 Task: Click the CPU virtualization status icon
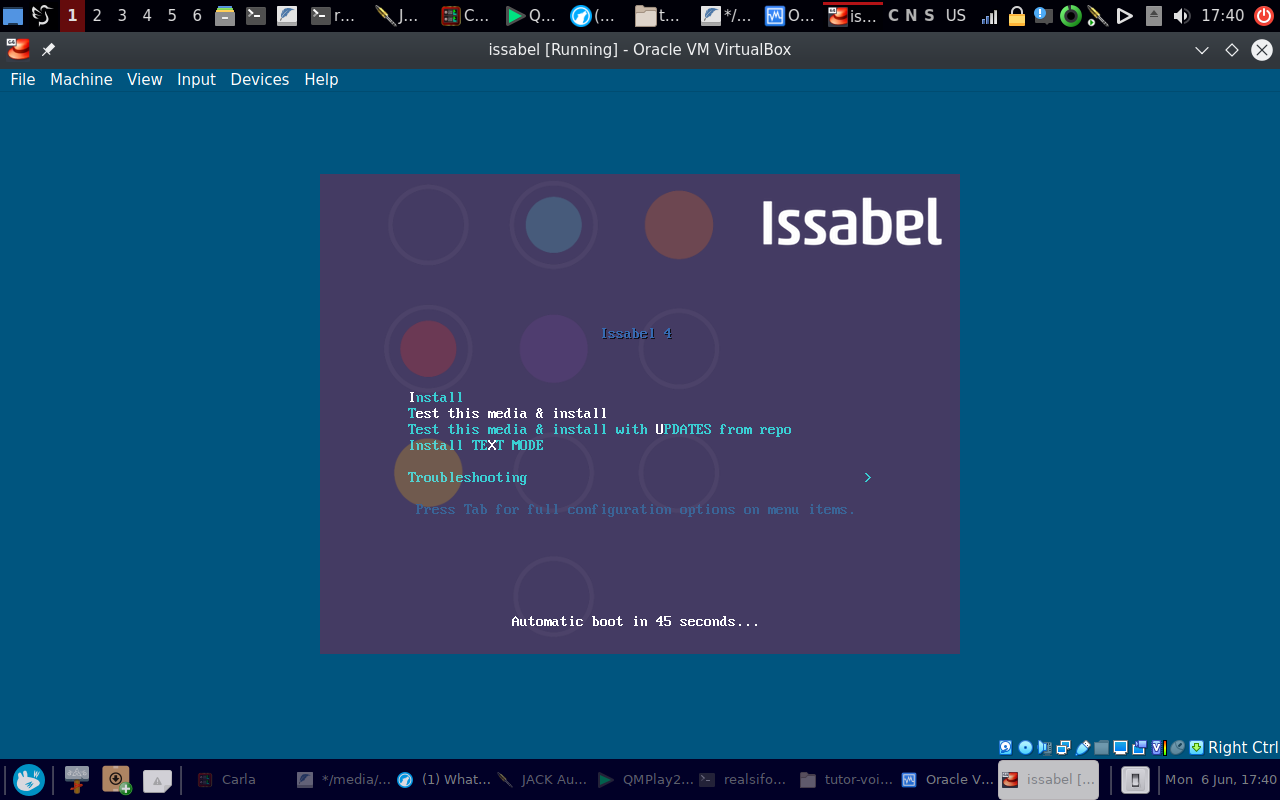pyautogui.click(x=1159, y=747)
